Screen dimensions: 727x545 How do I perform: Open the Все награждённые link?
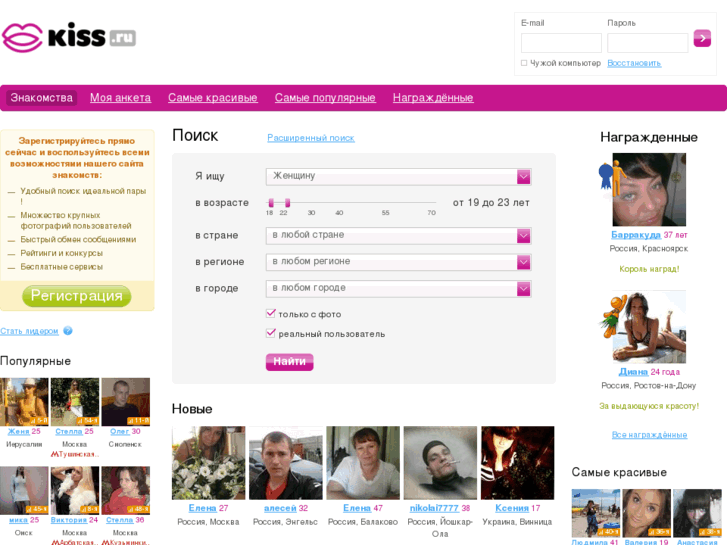click(x=649, y=435)
